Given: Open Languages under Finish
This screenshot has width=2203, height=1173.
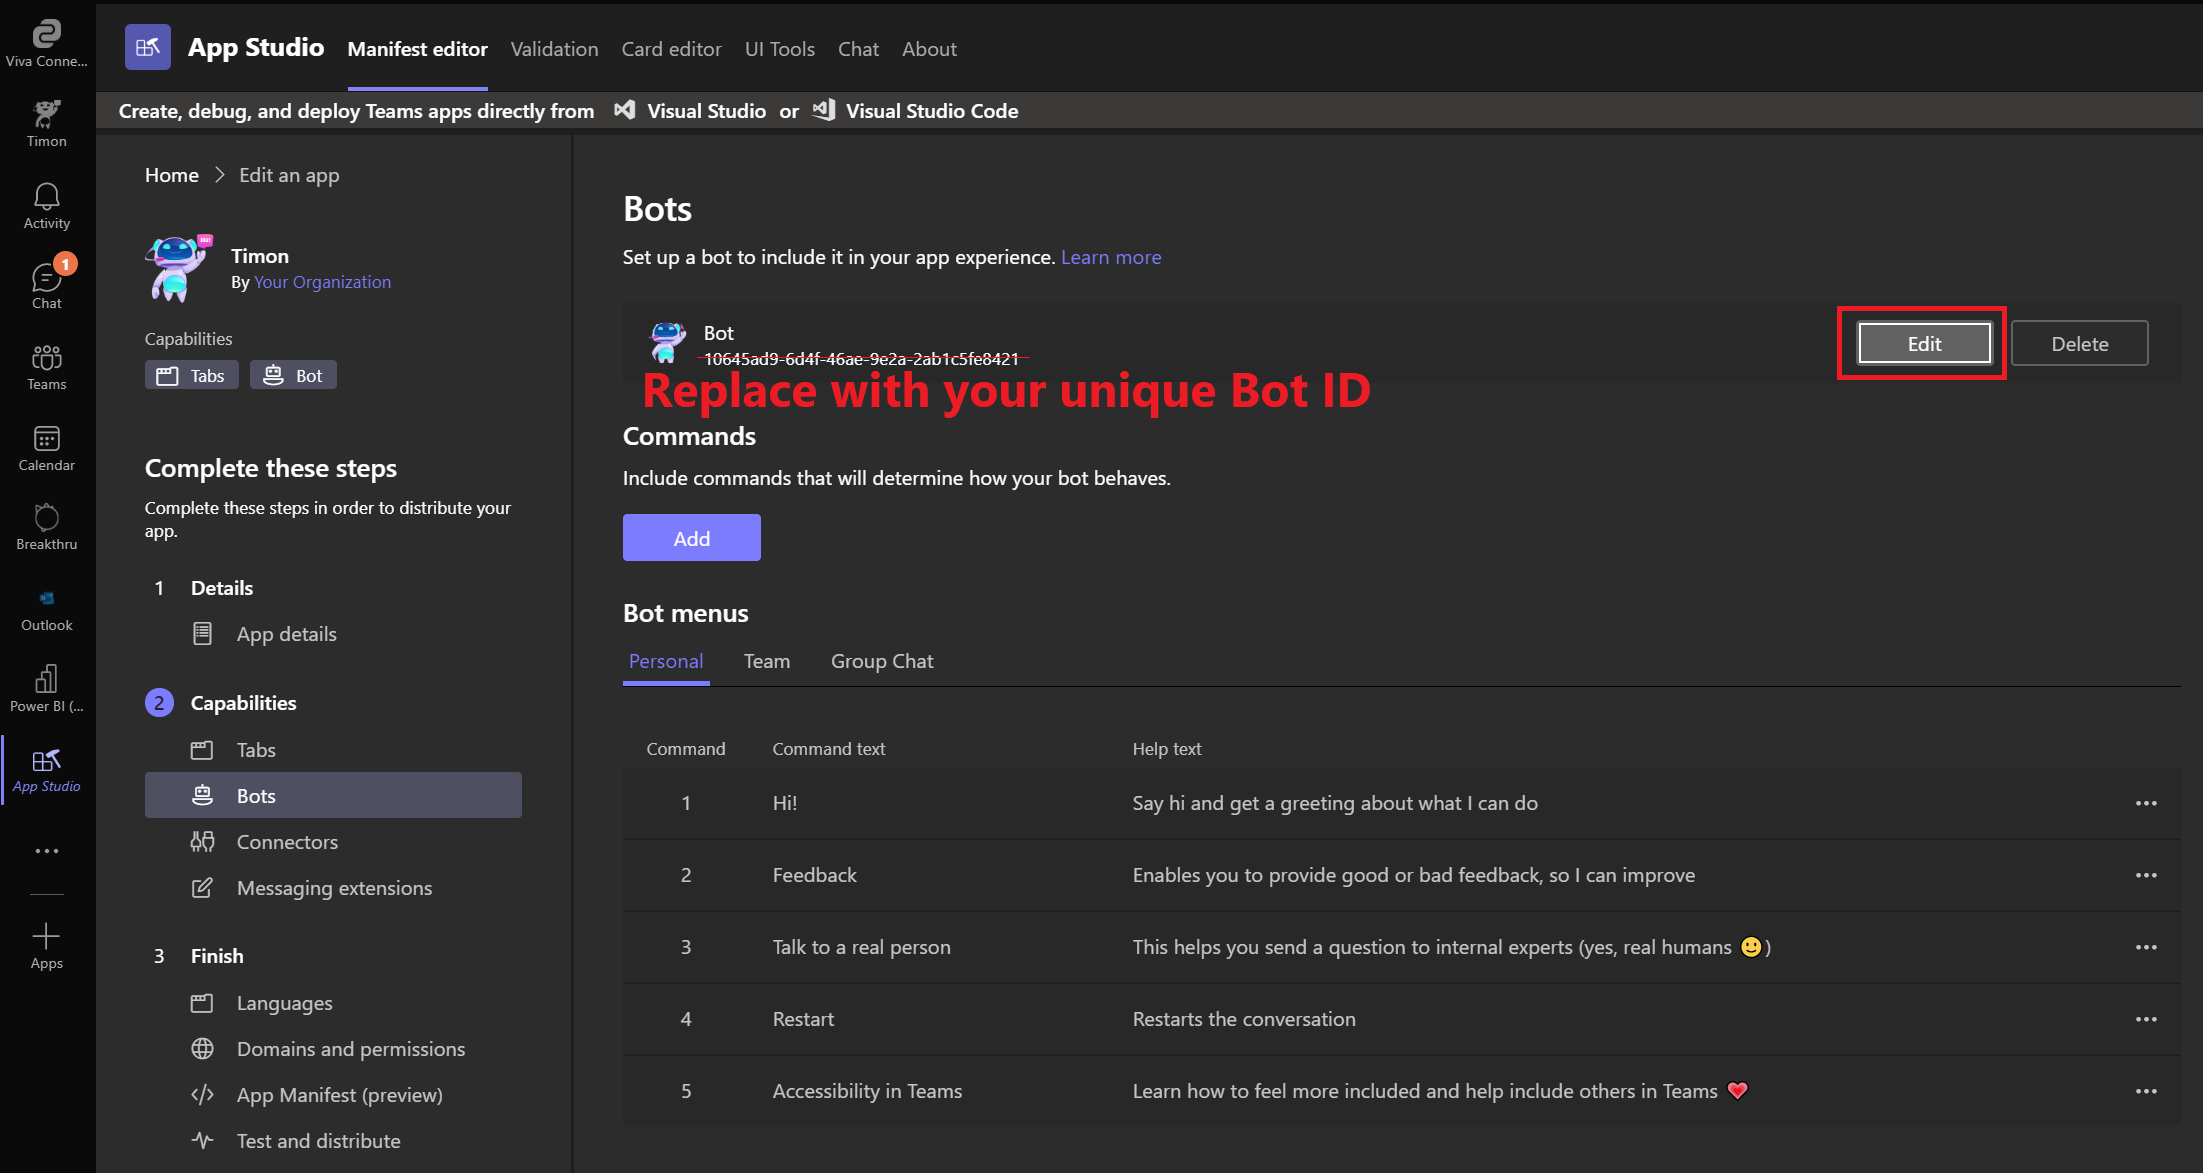Looking at the screenshot, I should click(x=284, y=1003).
